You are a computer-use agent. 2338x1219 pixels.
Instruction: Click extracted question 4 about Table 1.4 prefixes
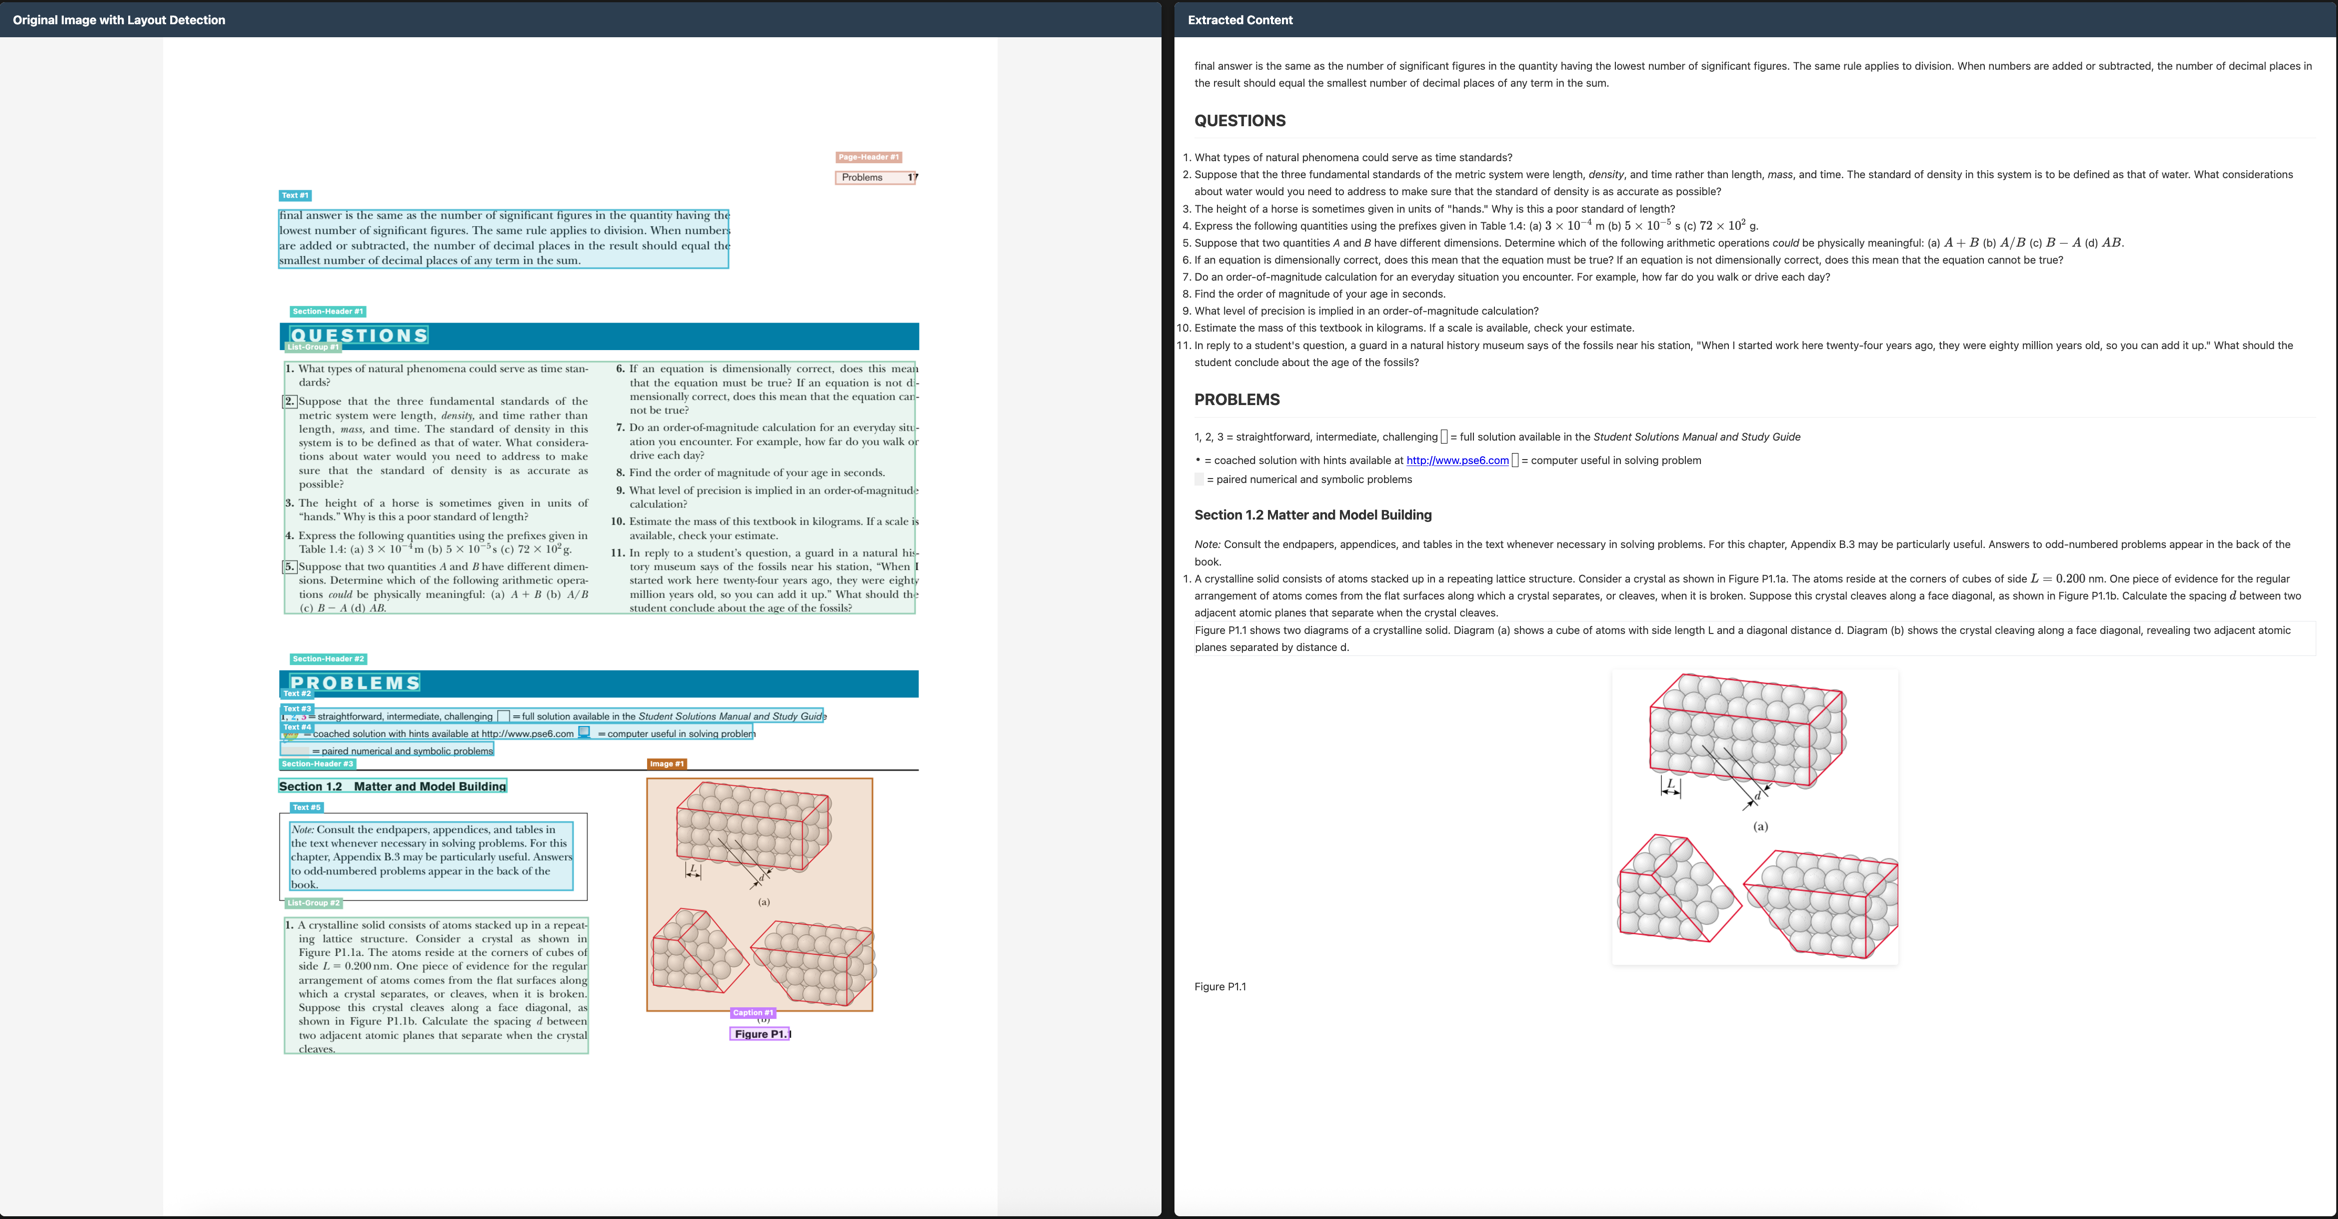point(1476,226)
